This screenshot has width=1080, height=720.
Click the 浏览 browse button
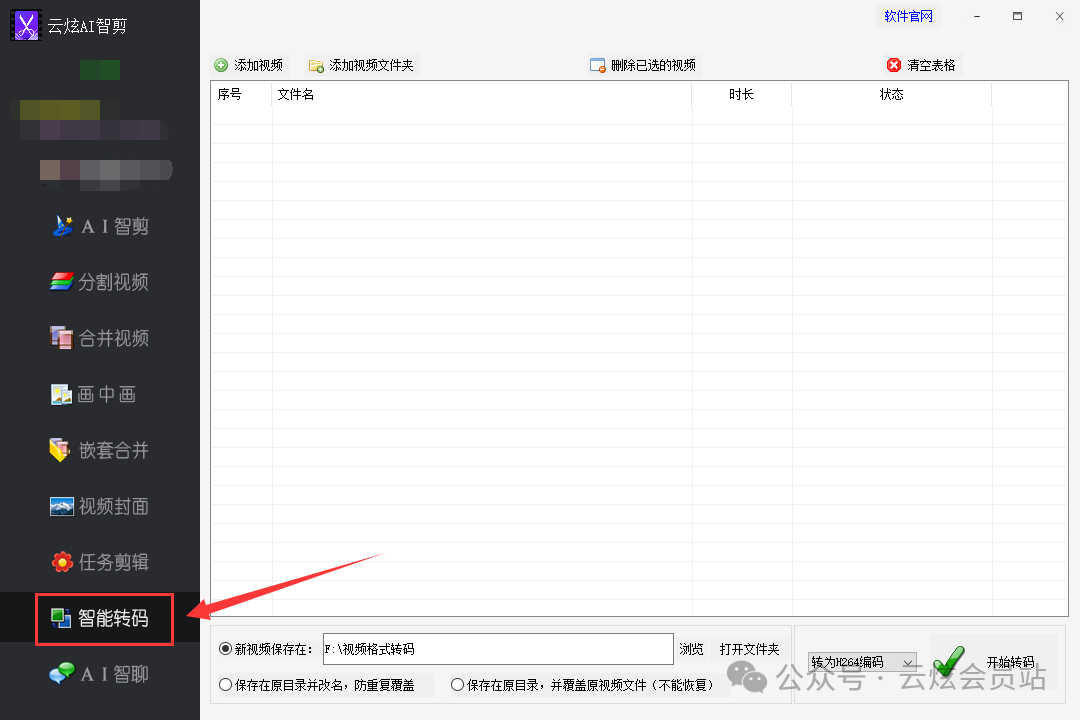point(691,649)
